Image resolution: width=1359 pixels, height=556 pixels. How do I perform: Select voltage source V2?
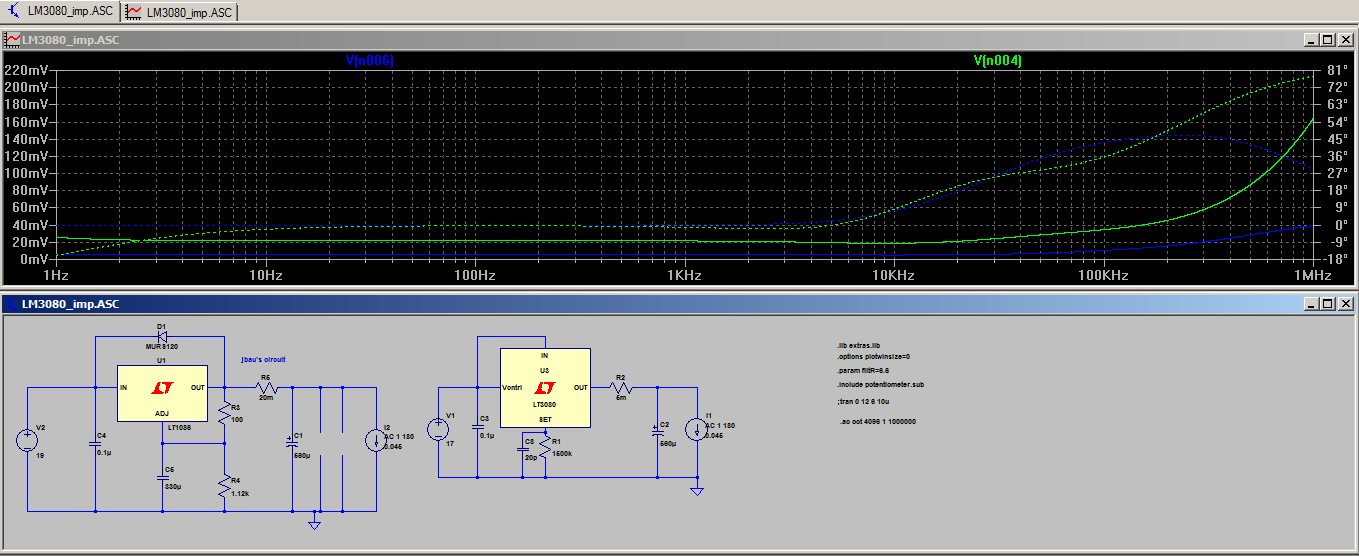pos(27,441)
